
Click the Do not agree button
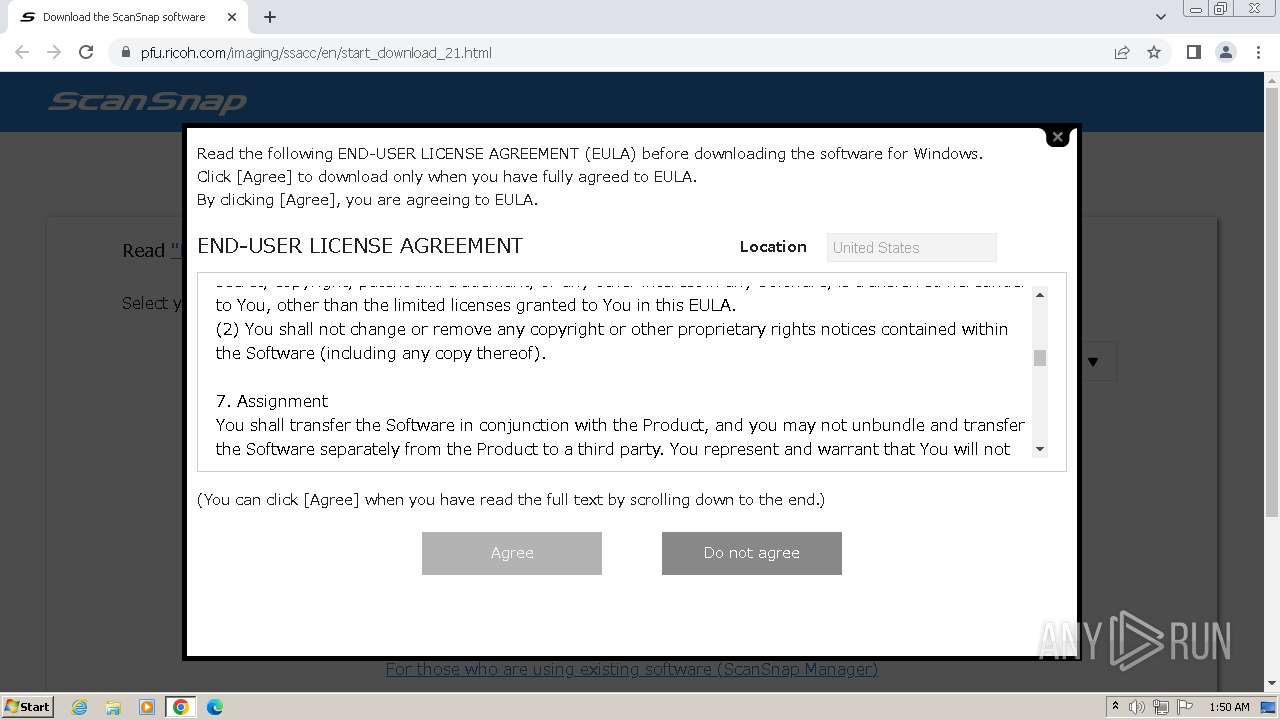[x=752, y=553]
